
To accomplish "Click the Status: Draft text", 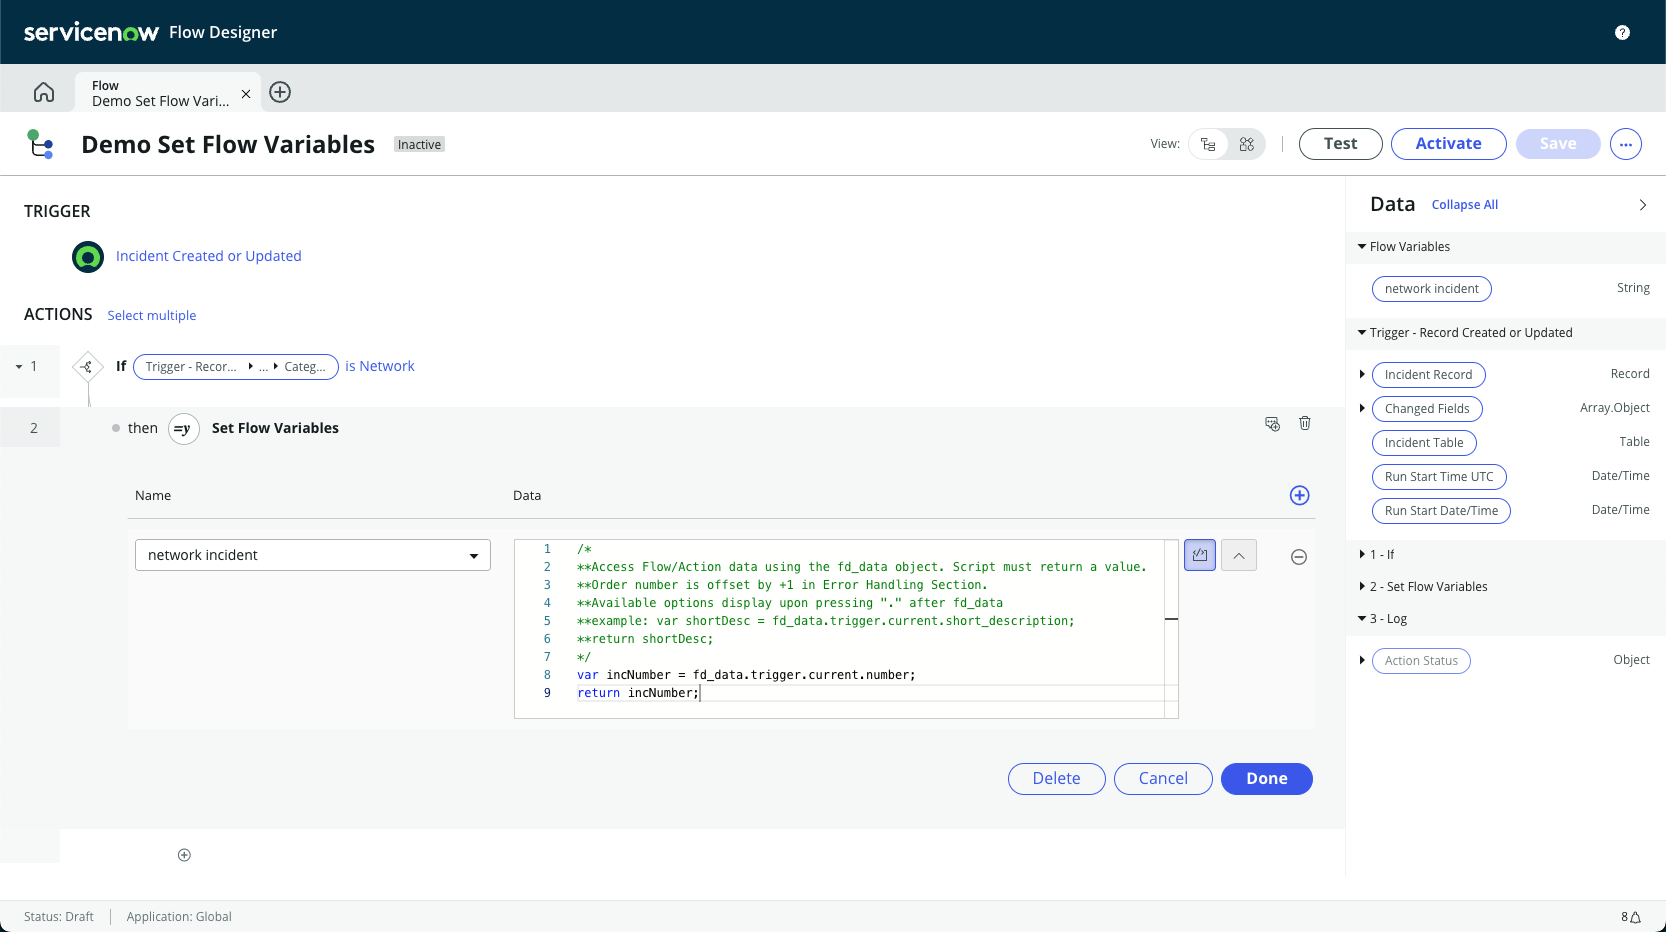I will pos(59,917).
